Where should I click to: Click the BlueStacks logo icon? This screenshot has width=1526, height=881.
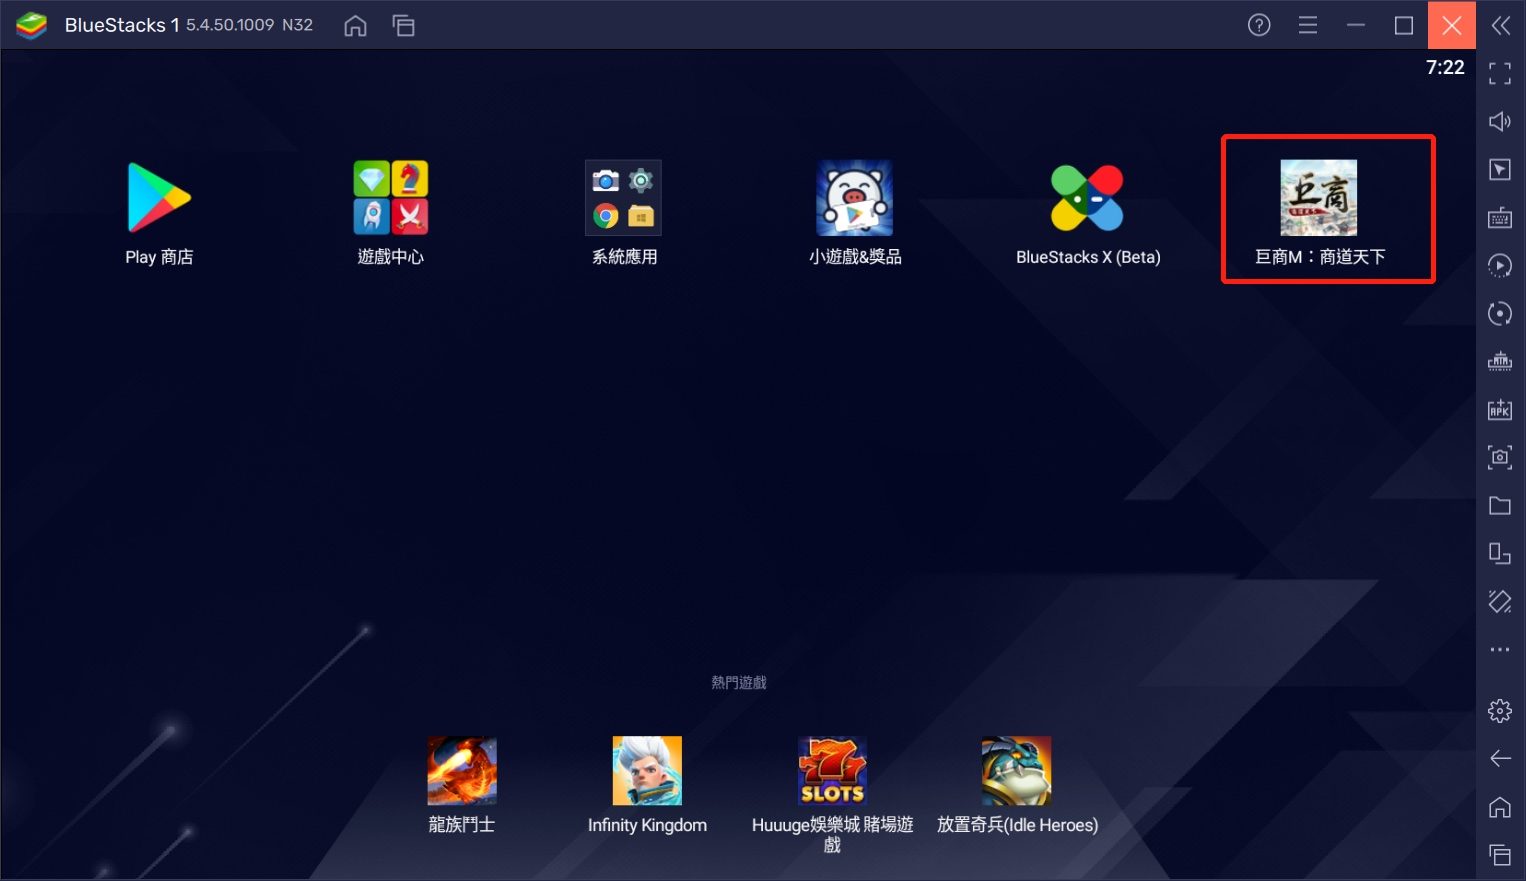(x=32, y=25)
